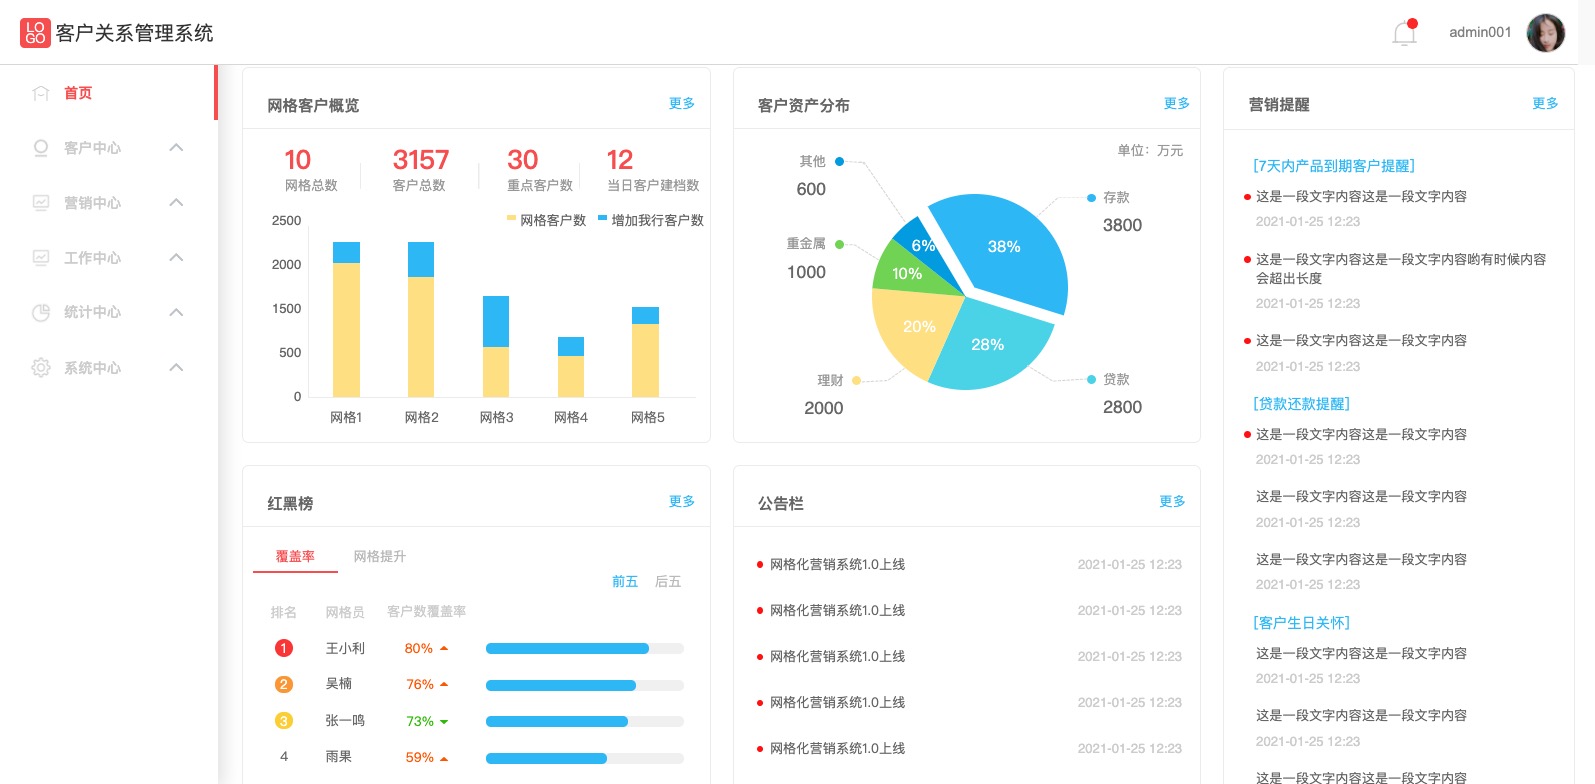The height and width of the screenshot is (784, 1595).
Task: Select the 覆盖率 tab
Action: click(x=295, y=556)
